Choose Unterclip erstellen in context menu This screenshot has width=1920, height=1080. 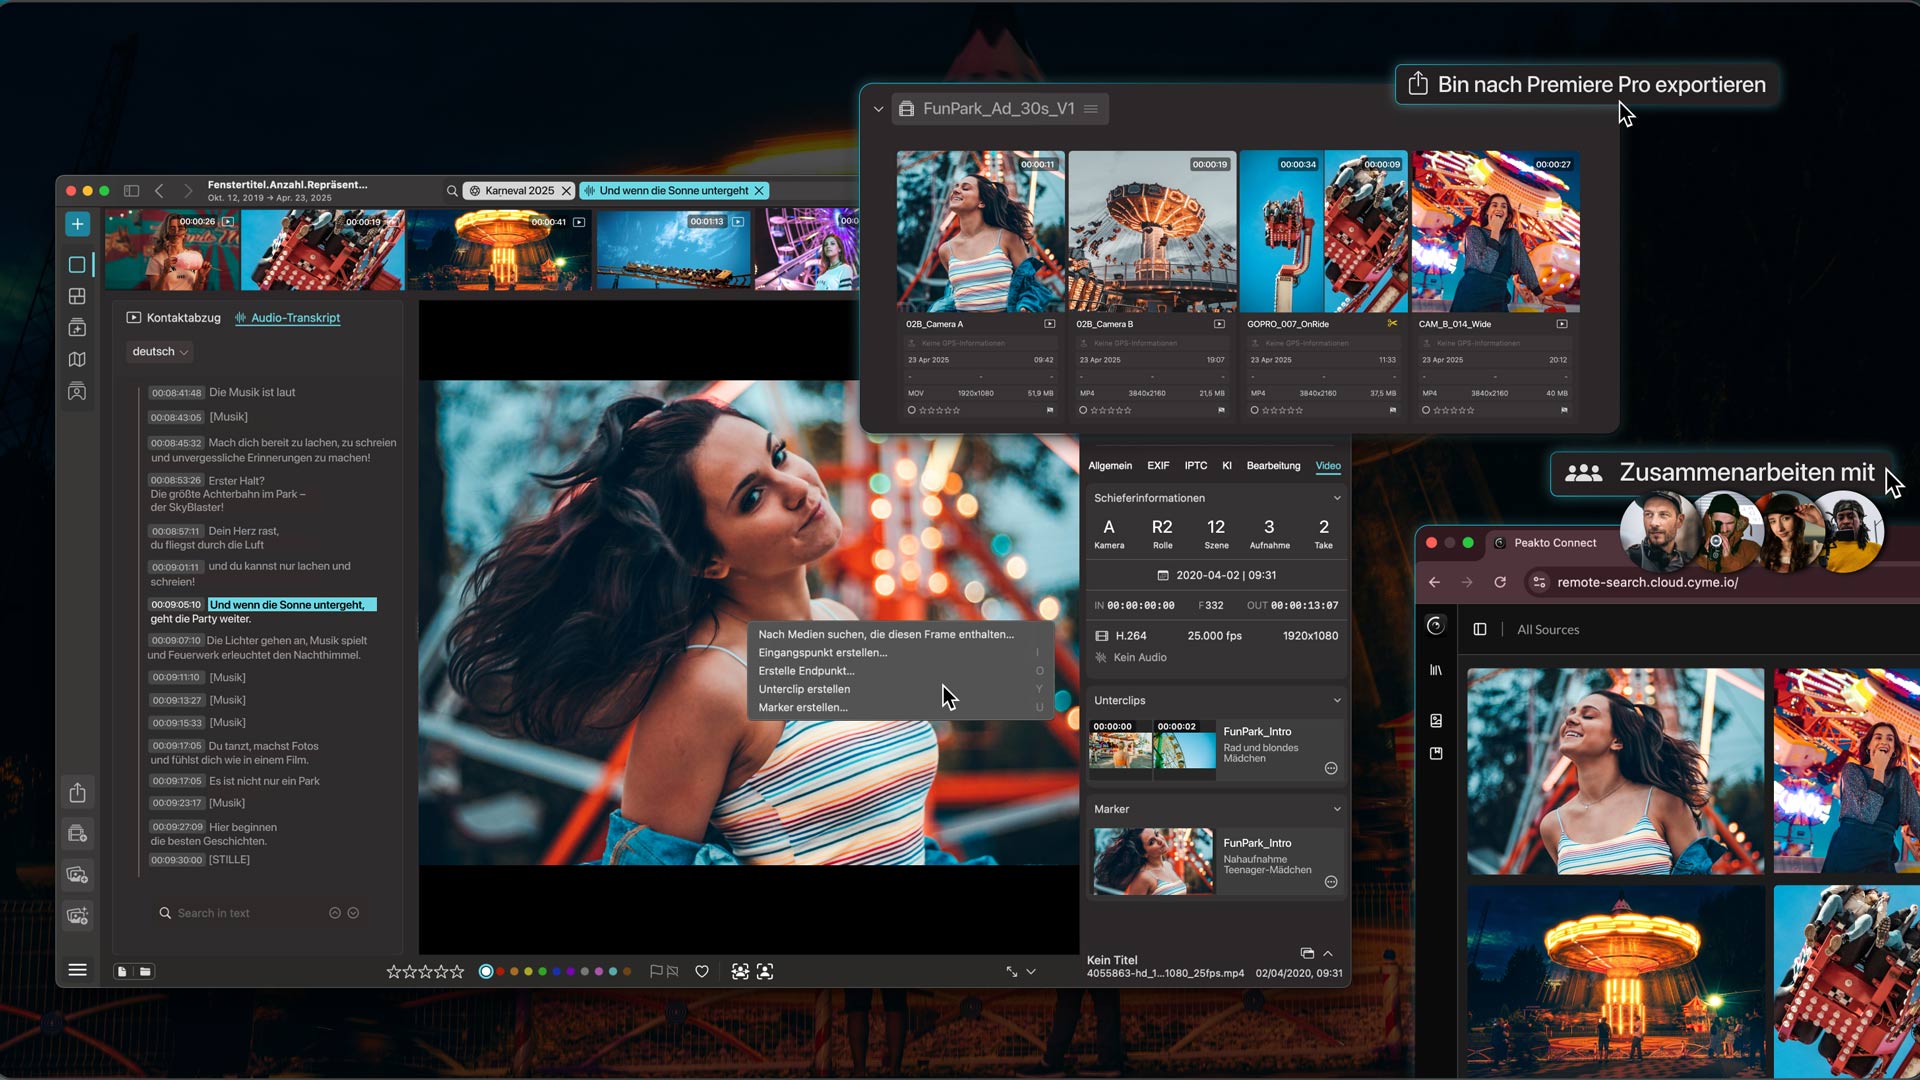[804, 689]
